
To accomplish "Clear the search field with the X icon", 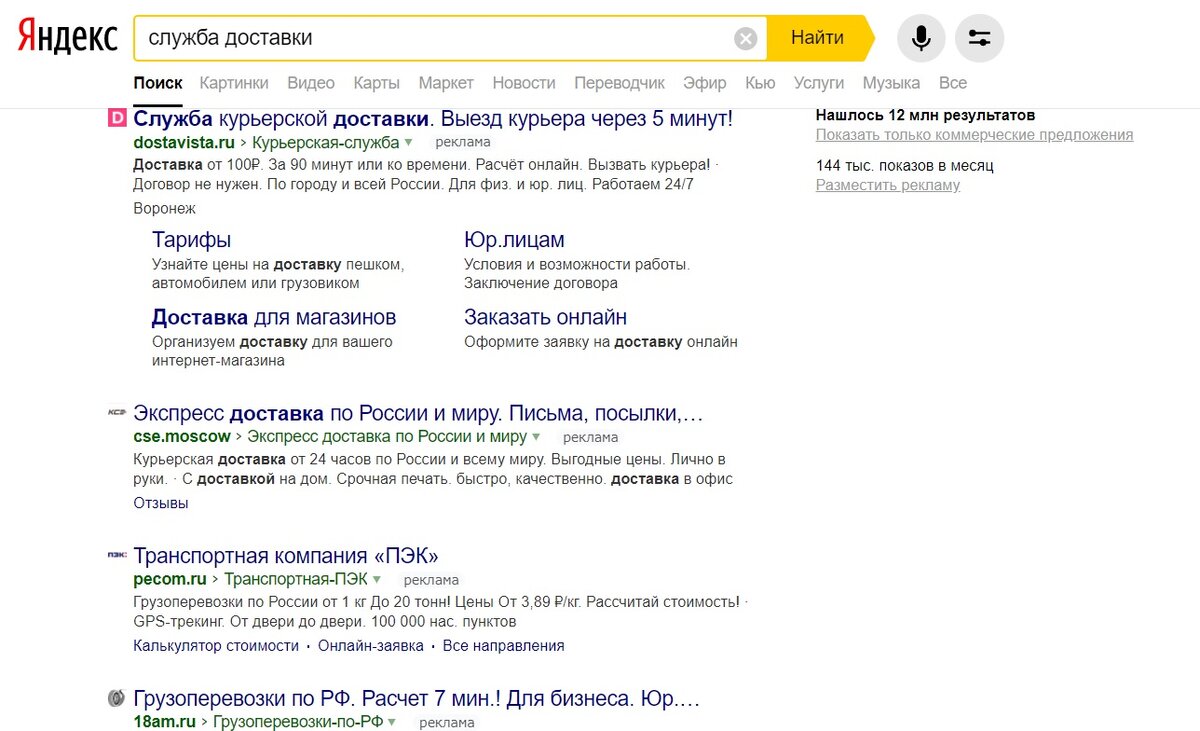I will 746,39.
